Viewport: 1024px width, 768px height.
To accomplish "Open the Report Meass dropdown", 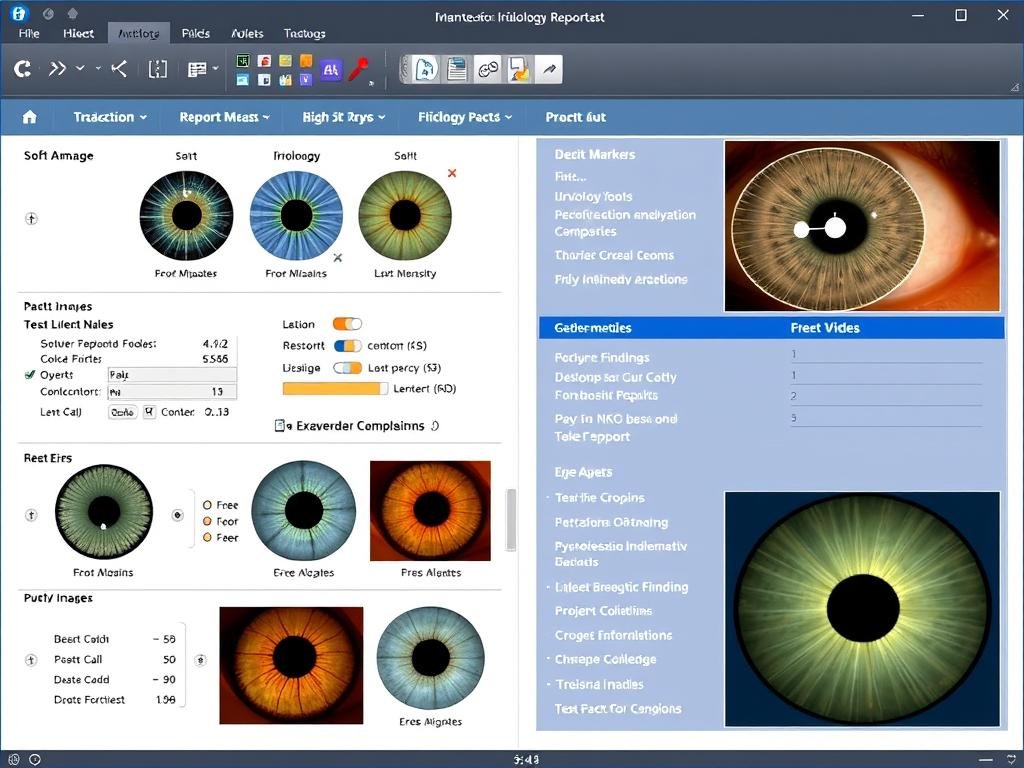I will click(224, 117).
